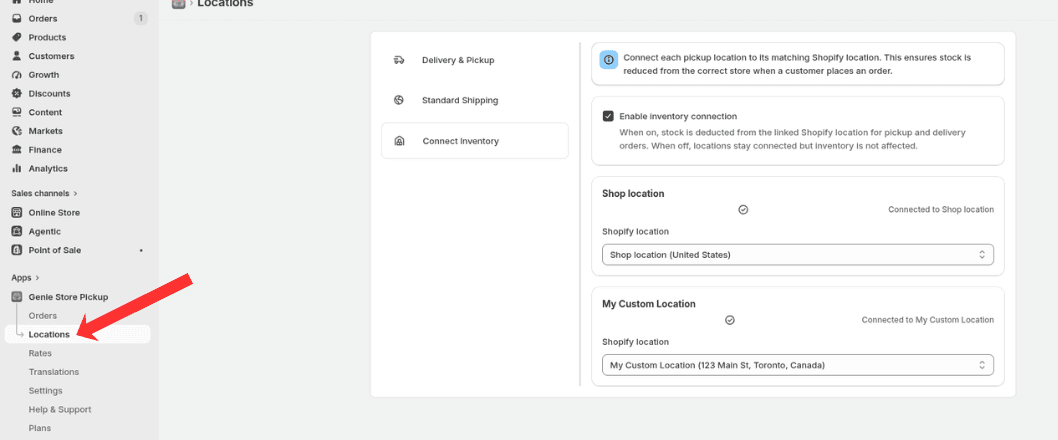Click My Custom Location connected checkmark icon
This screenshot has width=1058, height=440.
[x=729, y=320]
